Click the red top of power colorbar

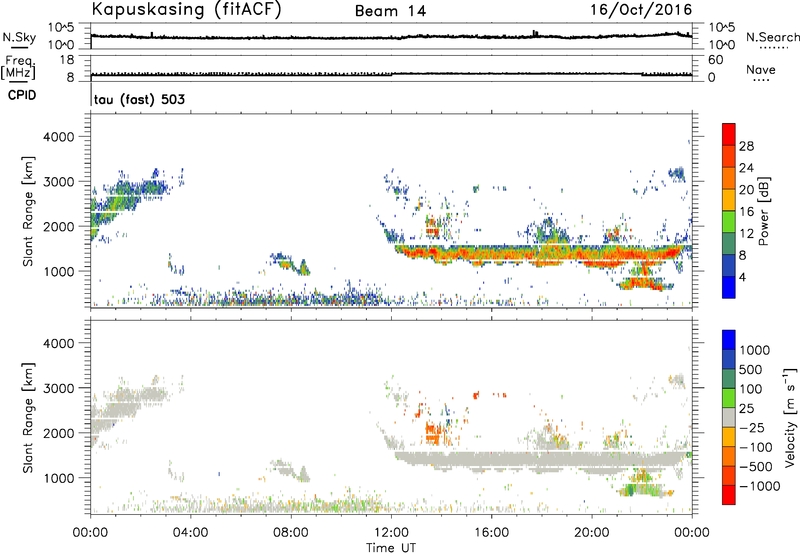729,132
